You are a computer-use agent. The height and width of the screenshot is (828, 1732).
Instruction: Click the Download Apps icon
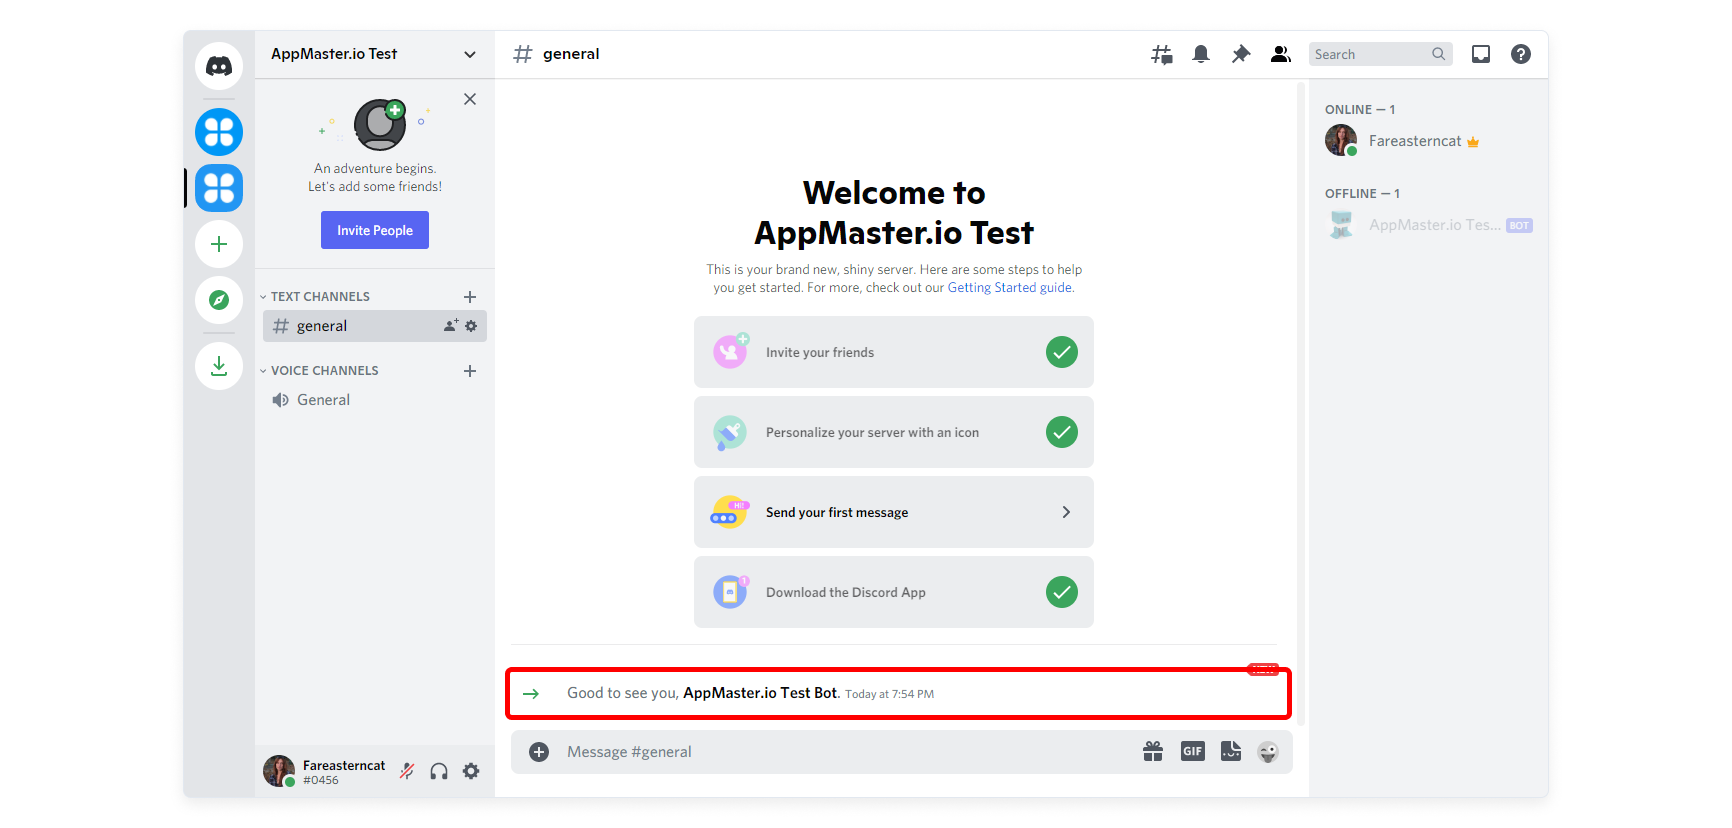coord(219,366)
